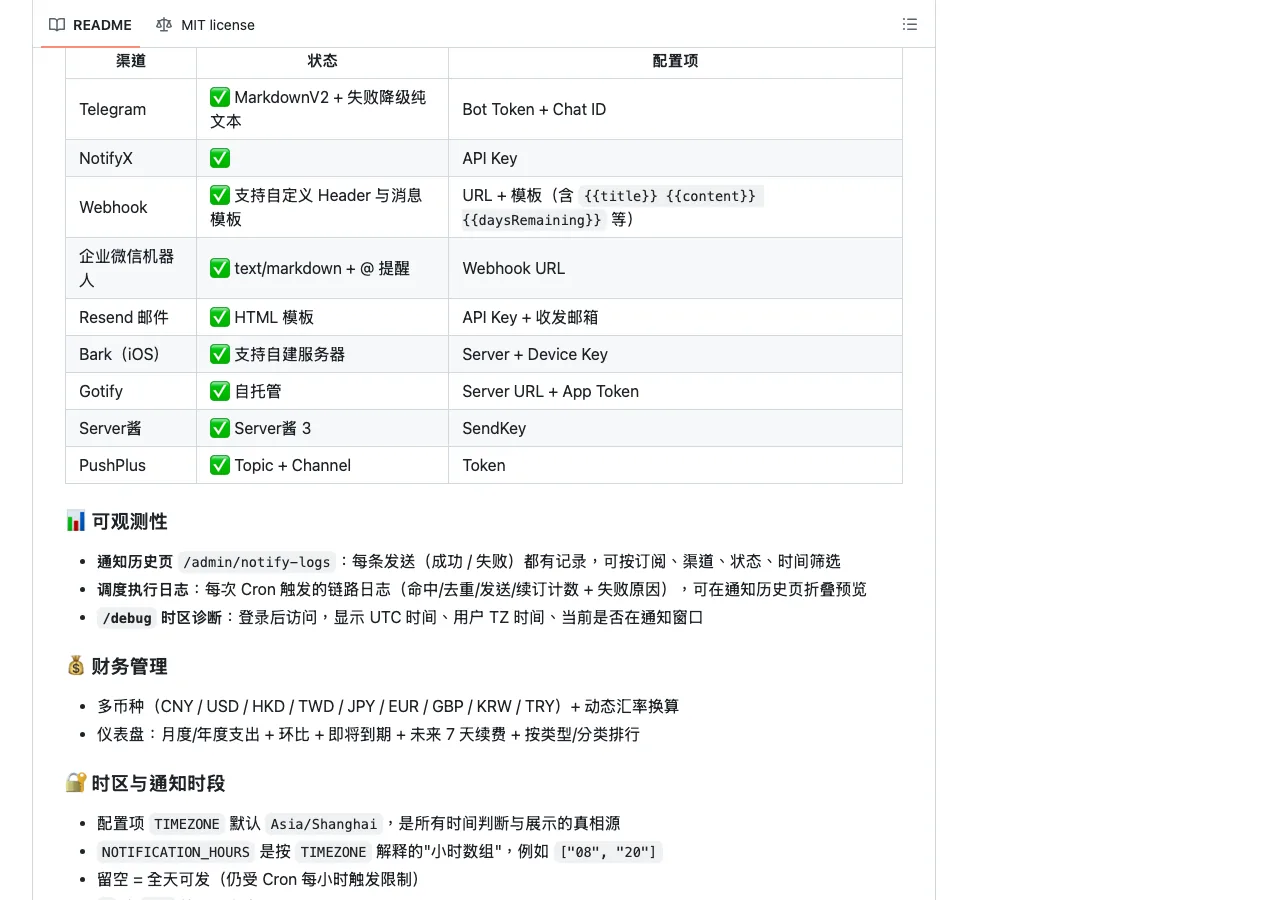Click the 状态 column header

tap(322, 61)
